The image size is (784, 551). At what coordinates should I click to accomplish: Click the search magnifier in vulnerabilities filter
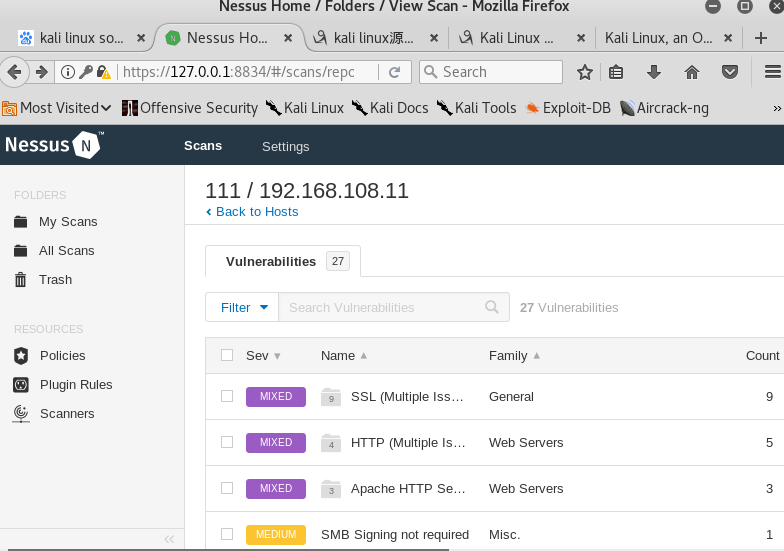[492, 307]
